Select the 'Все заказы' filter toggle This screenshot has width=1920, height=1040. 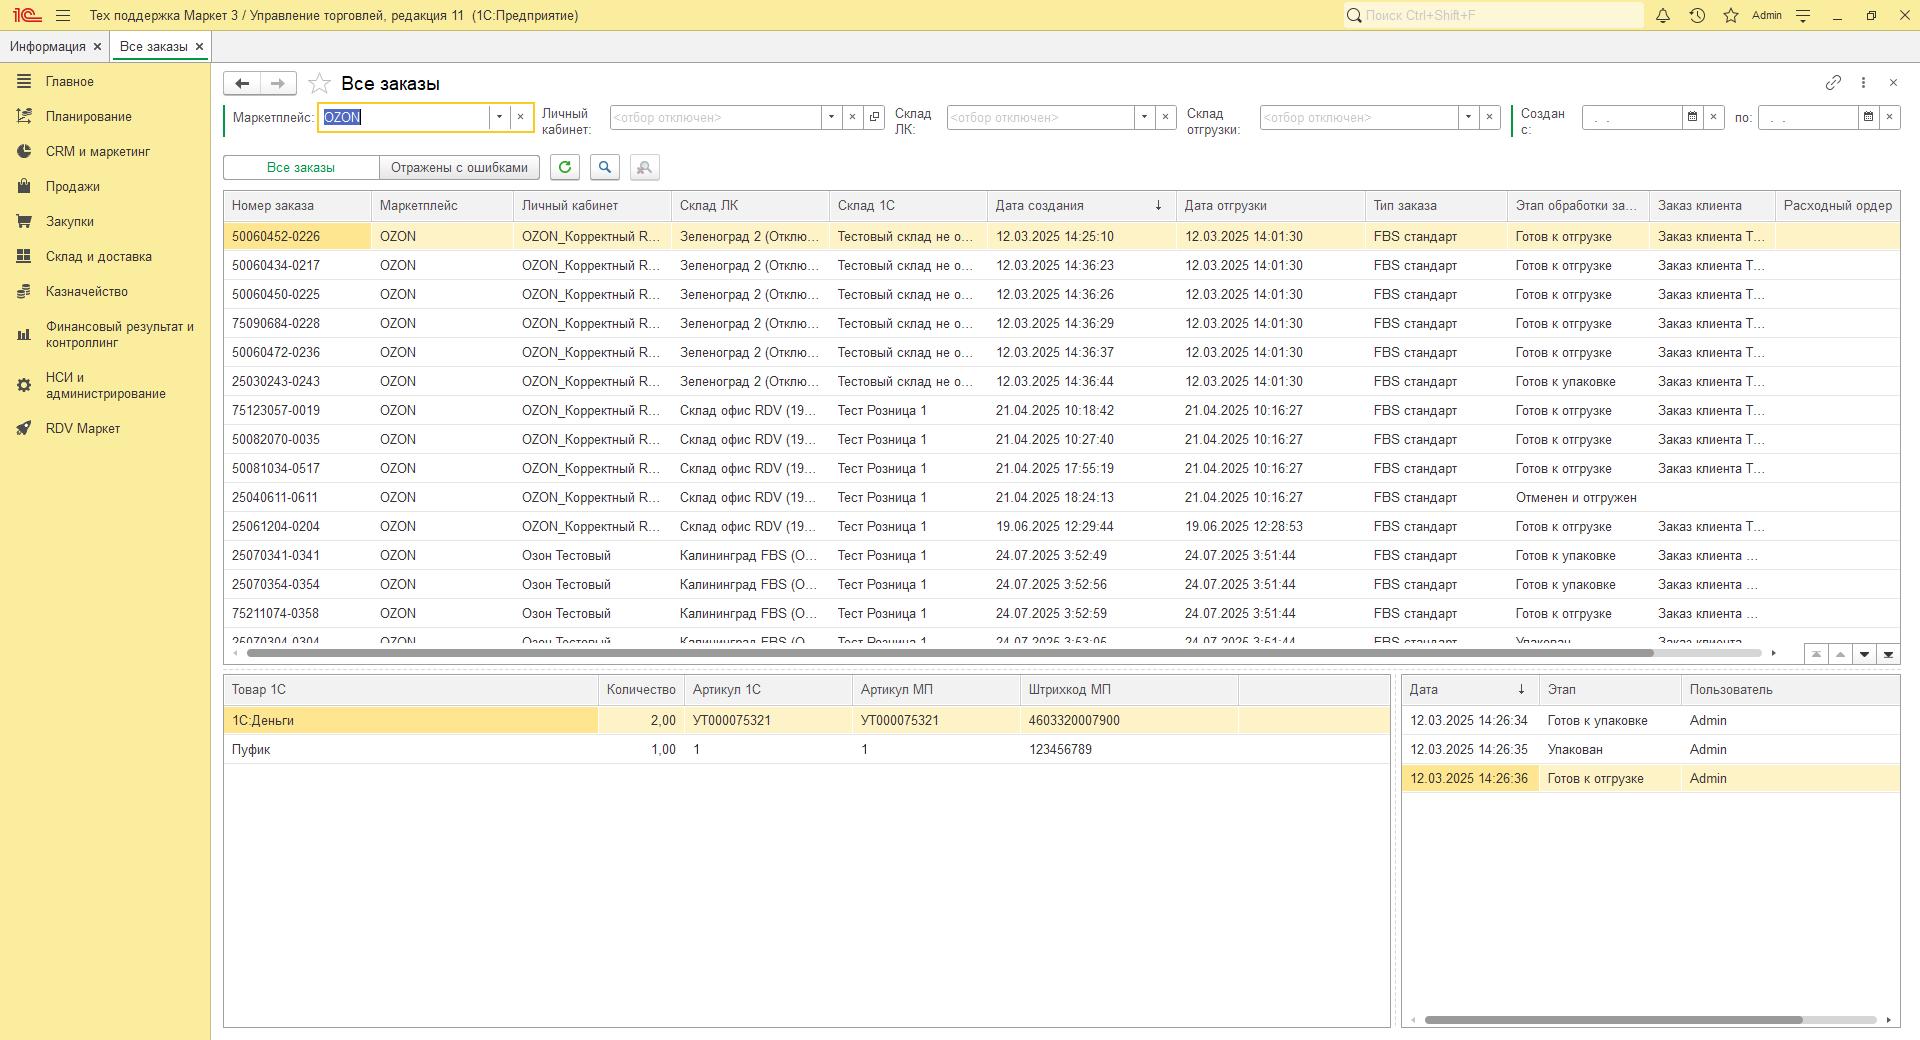(x=301, y=168)
